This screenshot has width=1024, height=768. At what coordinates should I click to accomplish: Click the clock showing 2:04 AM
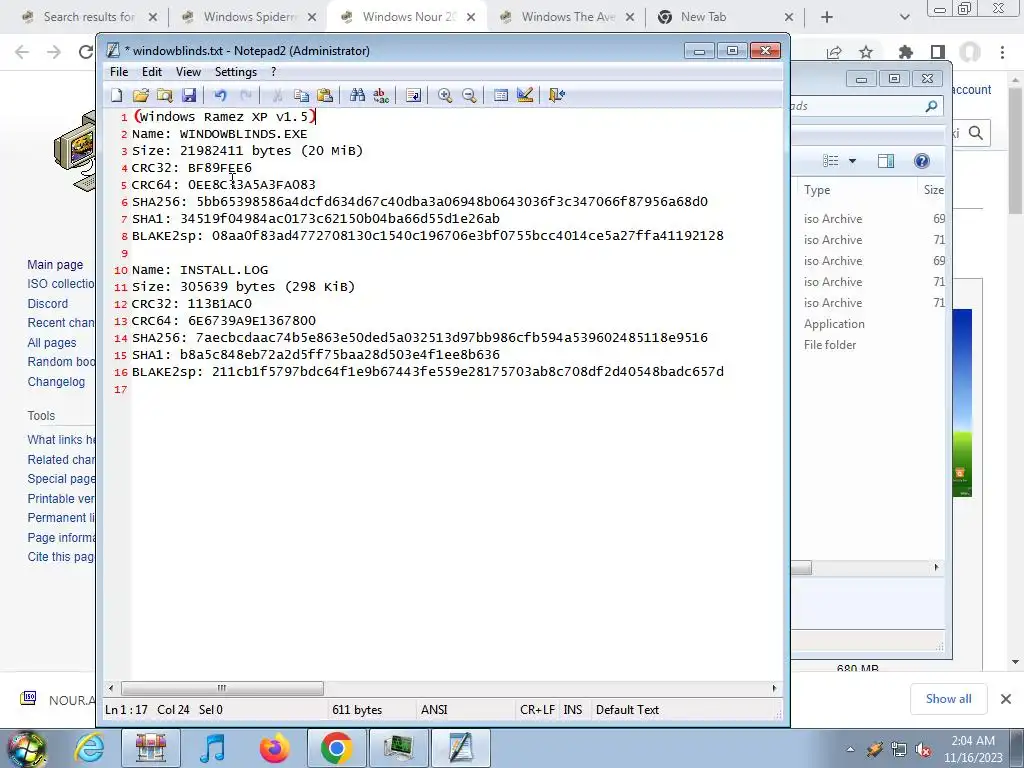coord(972,749)
